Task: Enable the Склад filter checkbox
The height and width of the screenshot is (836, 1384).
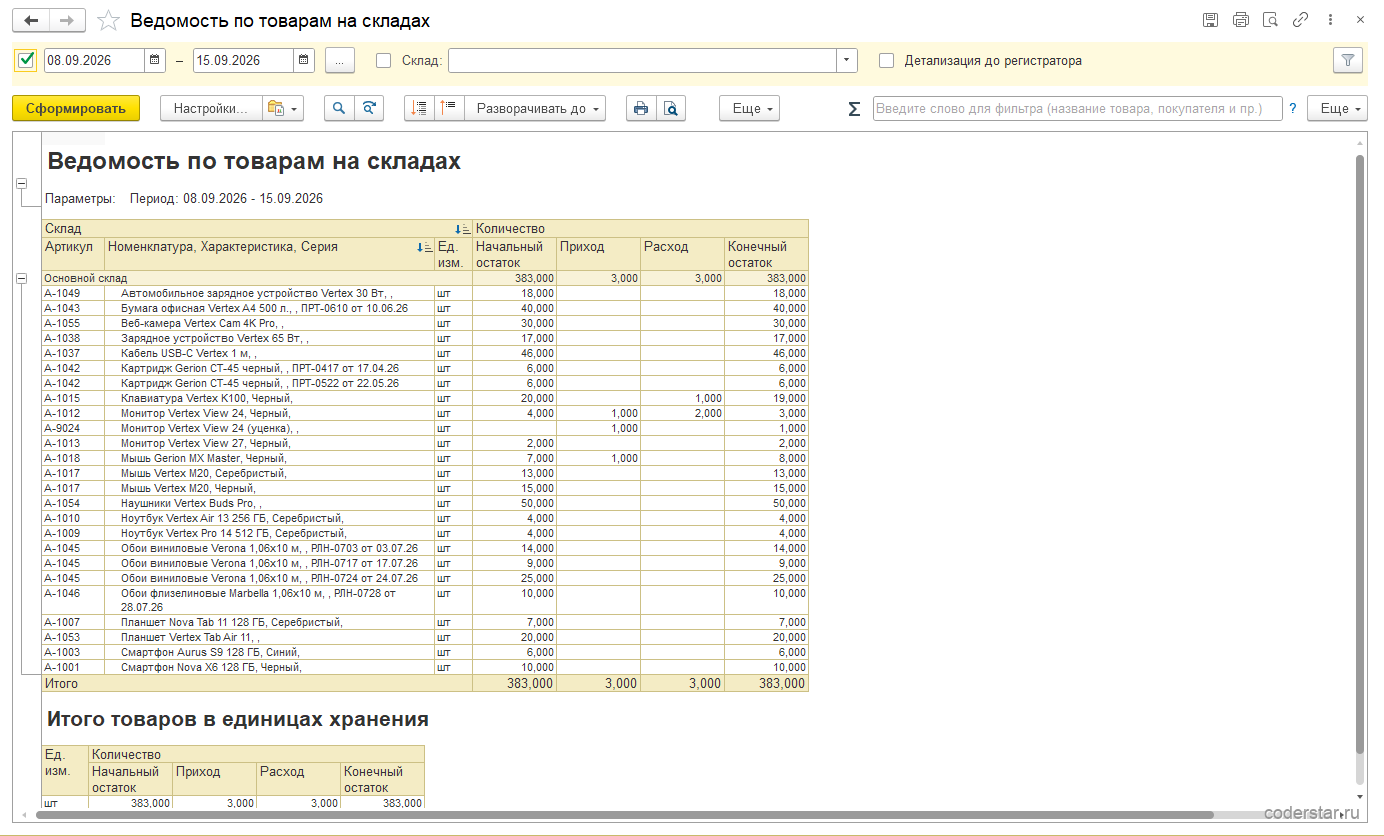Action: click(383, 60)
